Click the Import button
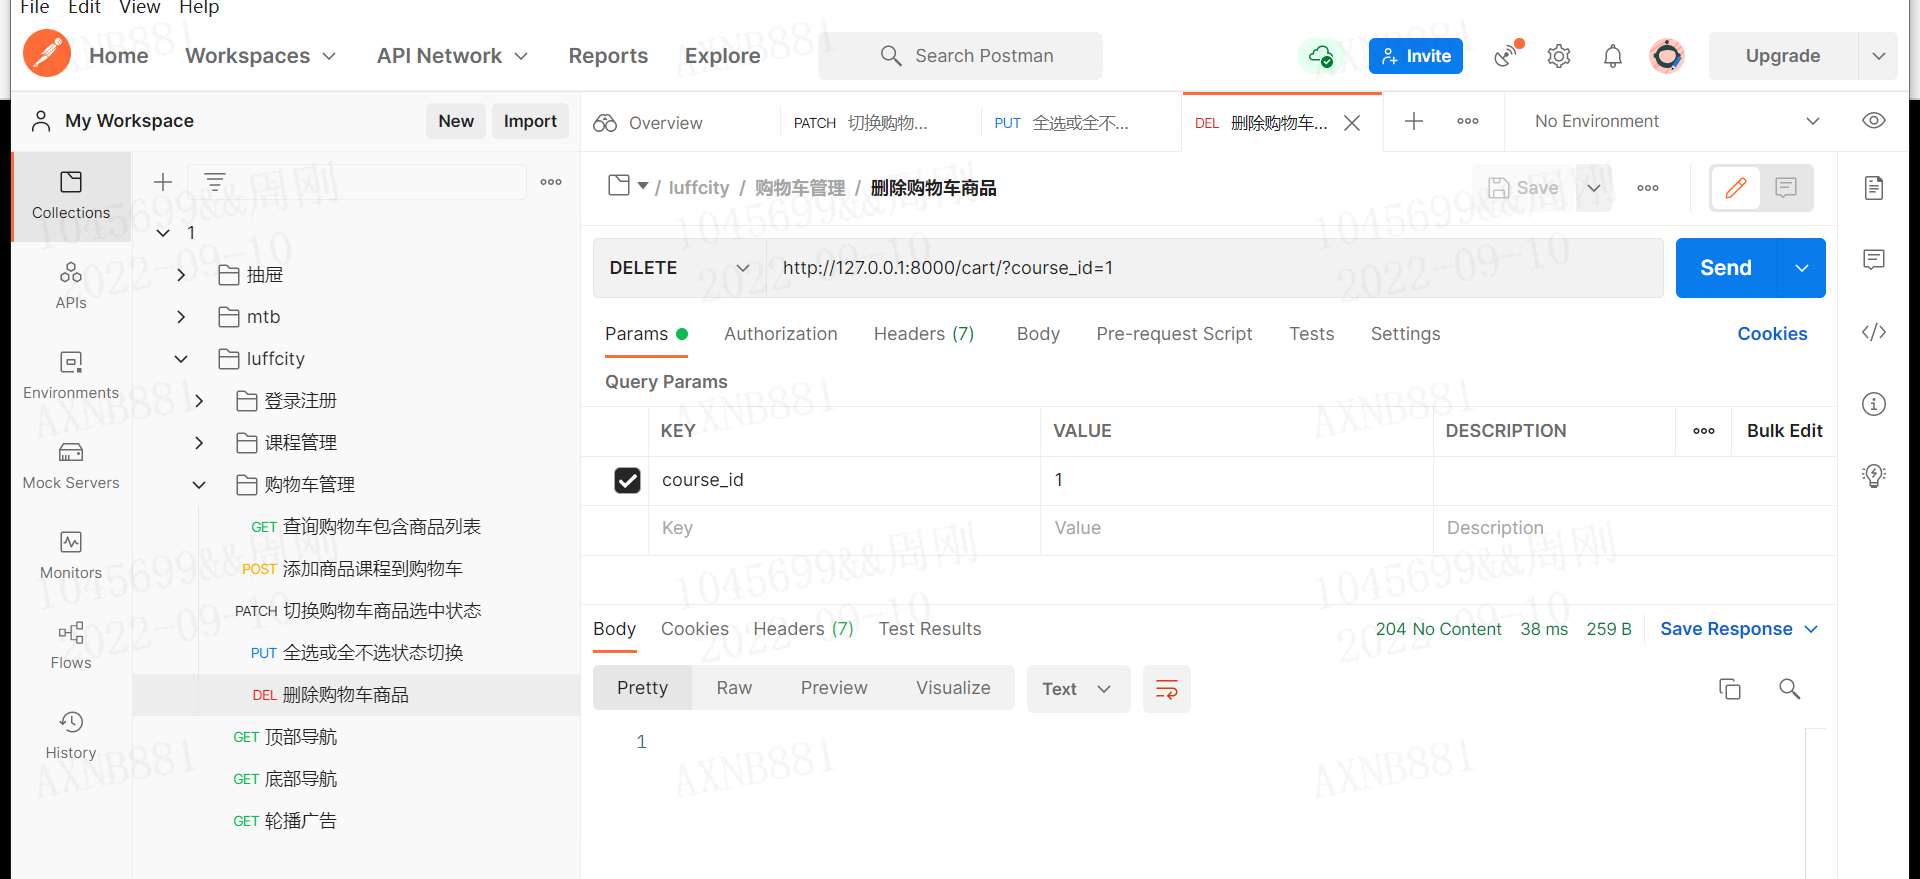Image resolution: width=1920 pixels, height=879 pixels. coord(530,121)
